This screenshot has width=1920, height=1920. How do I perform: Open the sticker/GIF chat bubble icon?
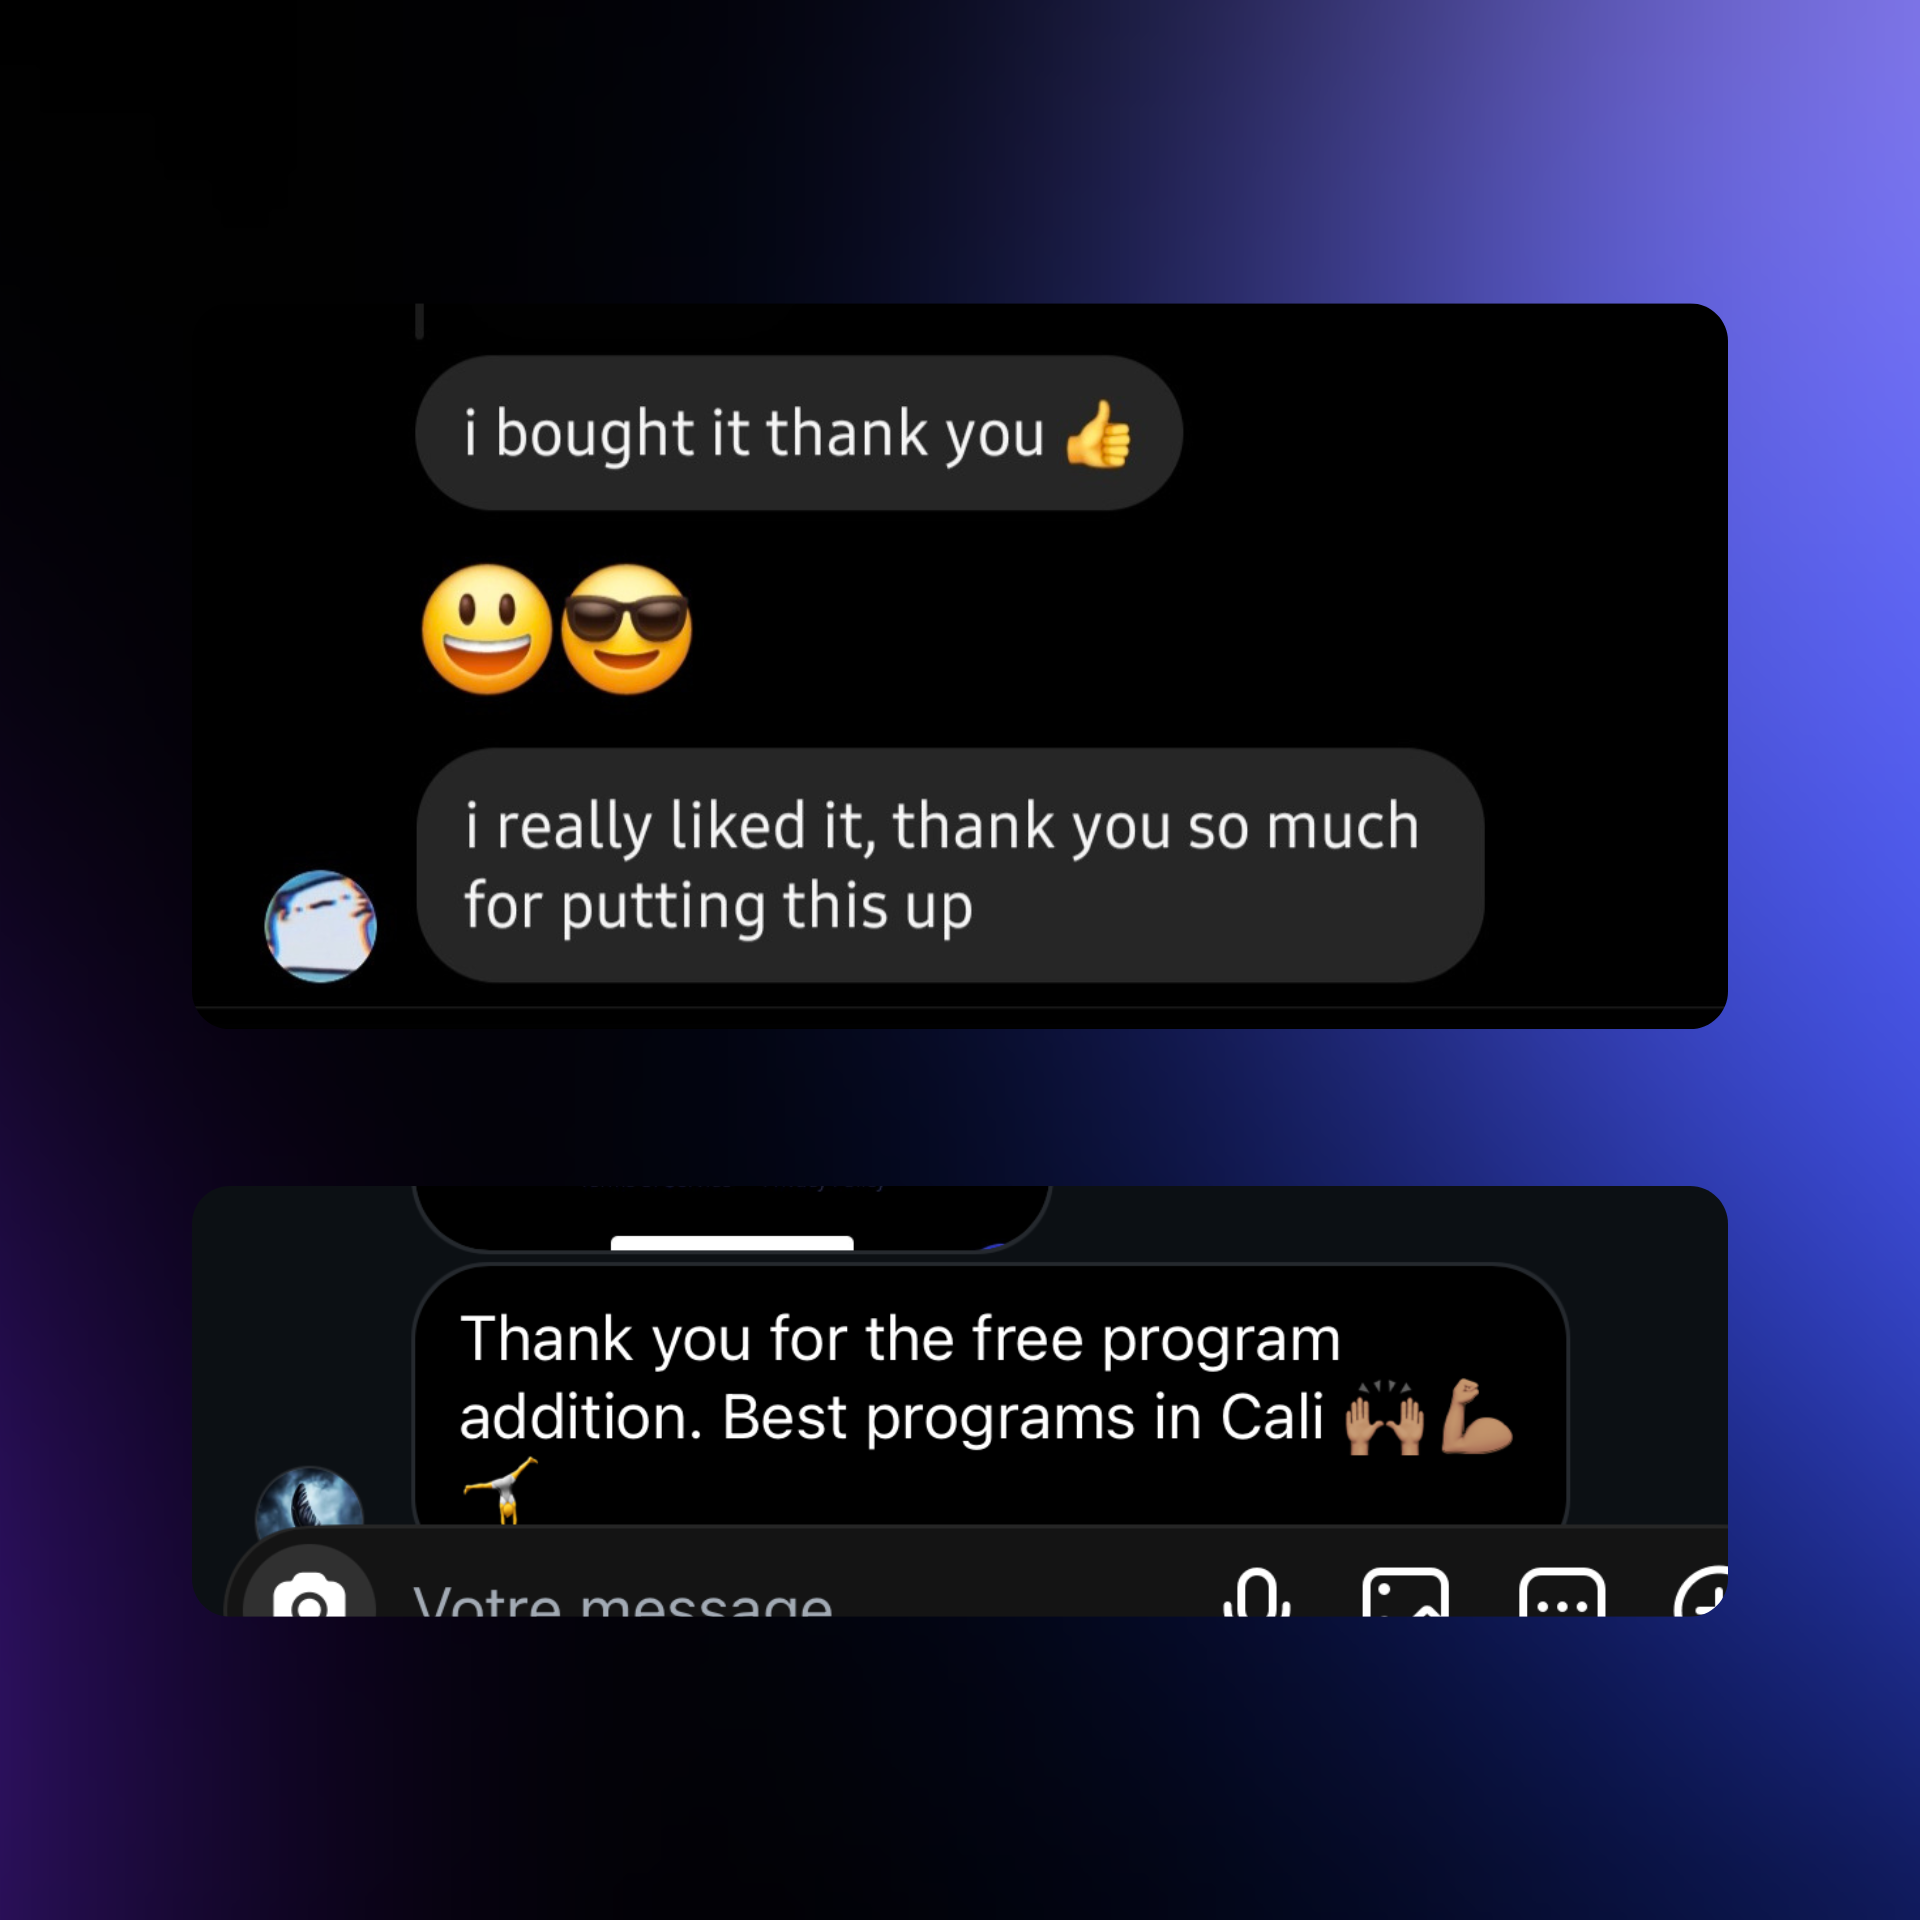click(1562, 1592)
